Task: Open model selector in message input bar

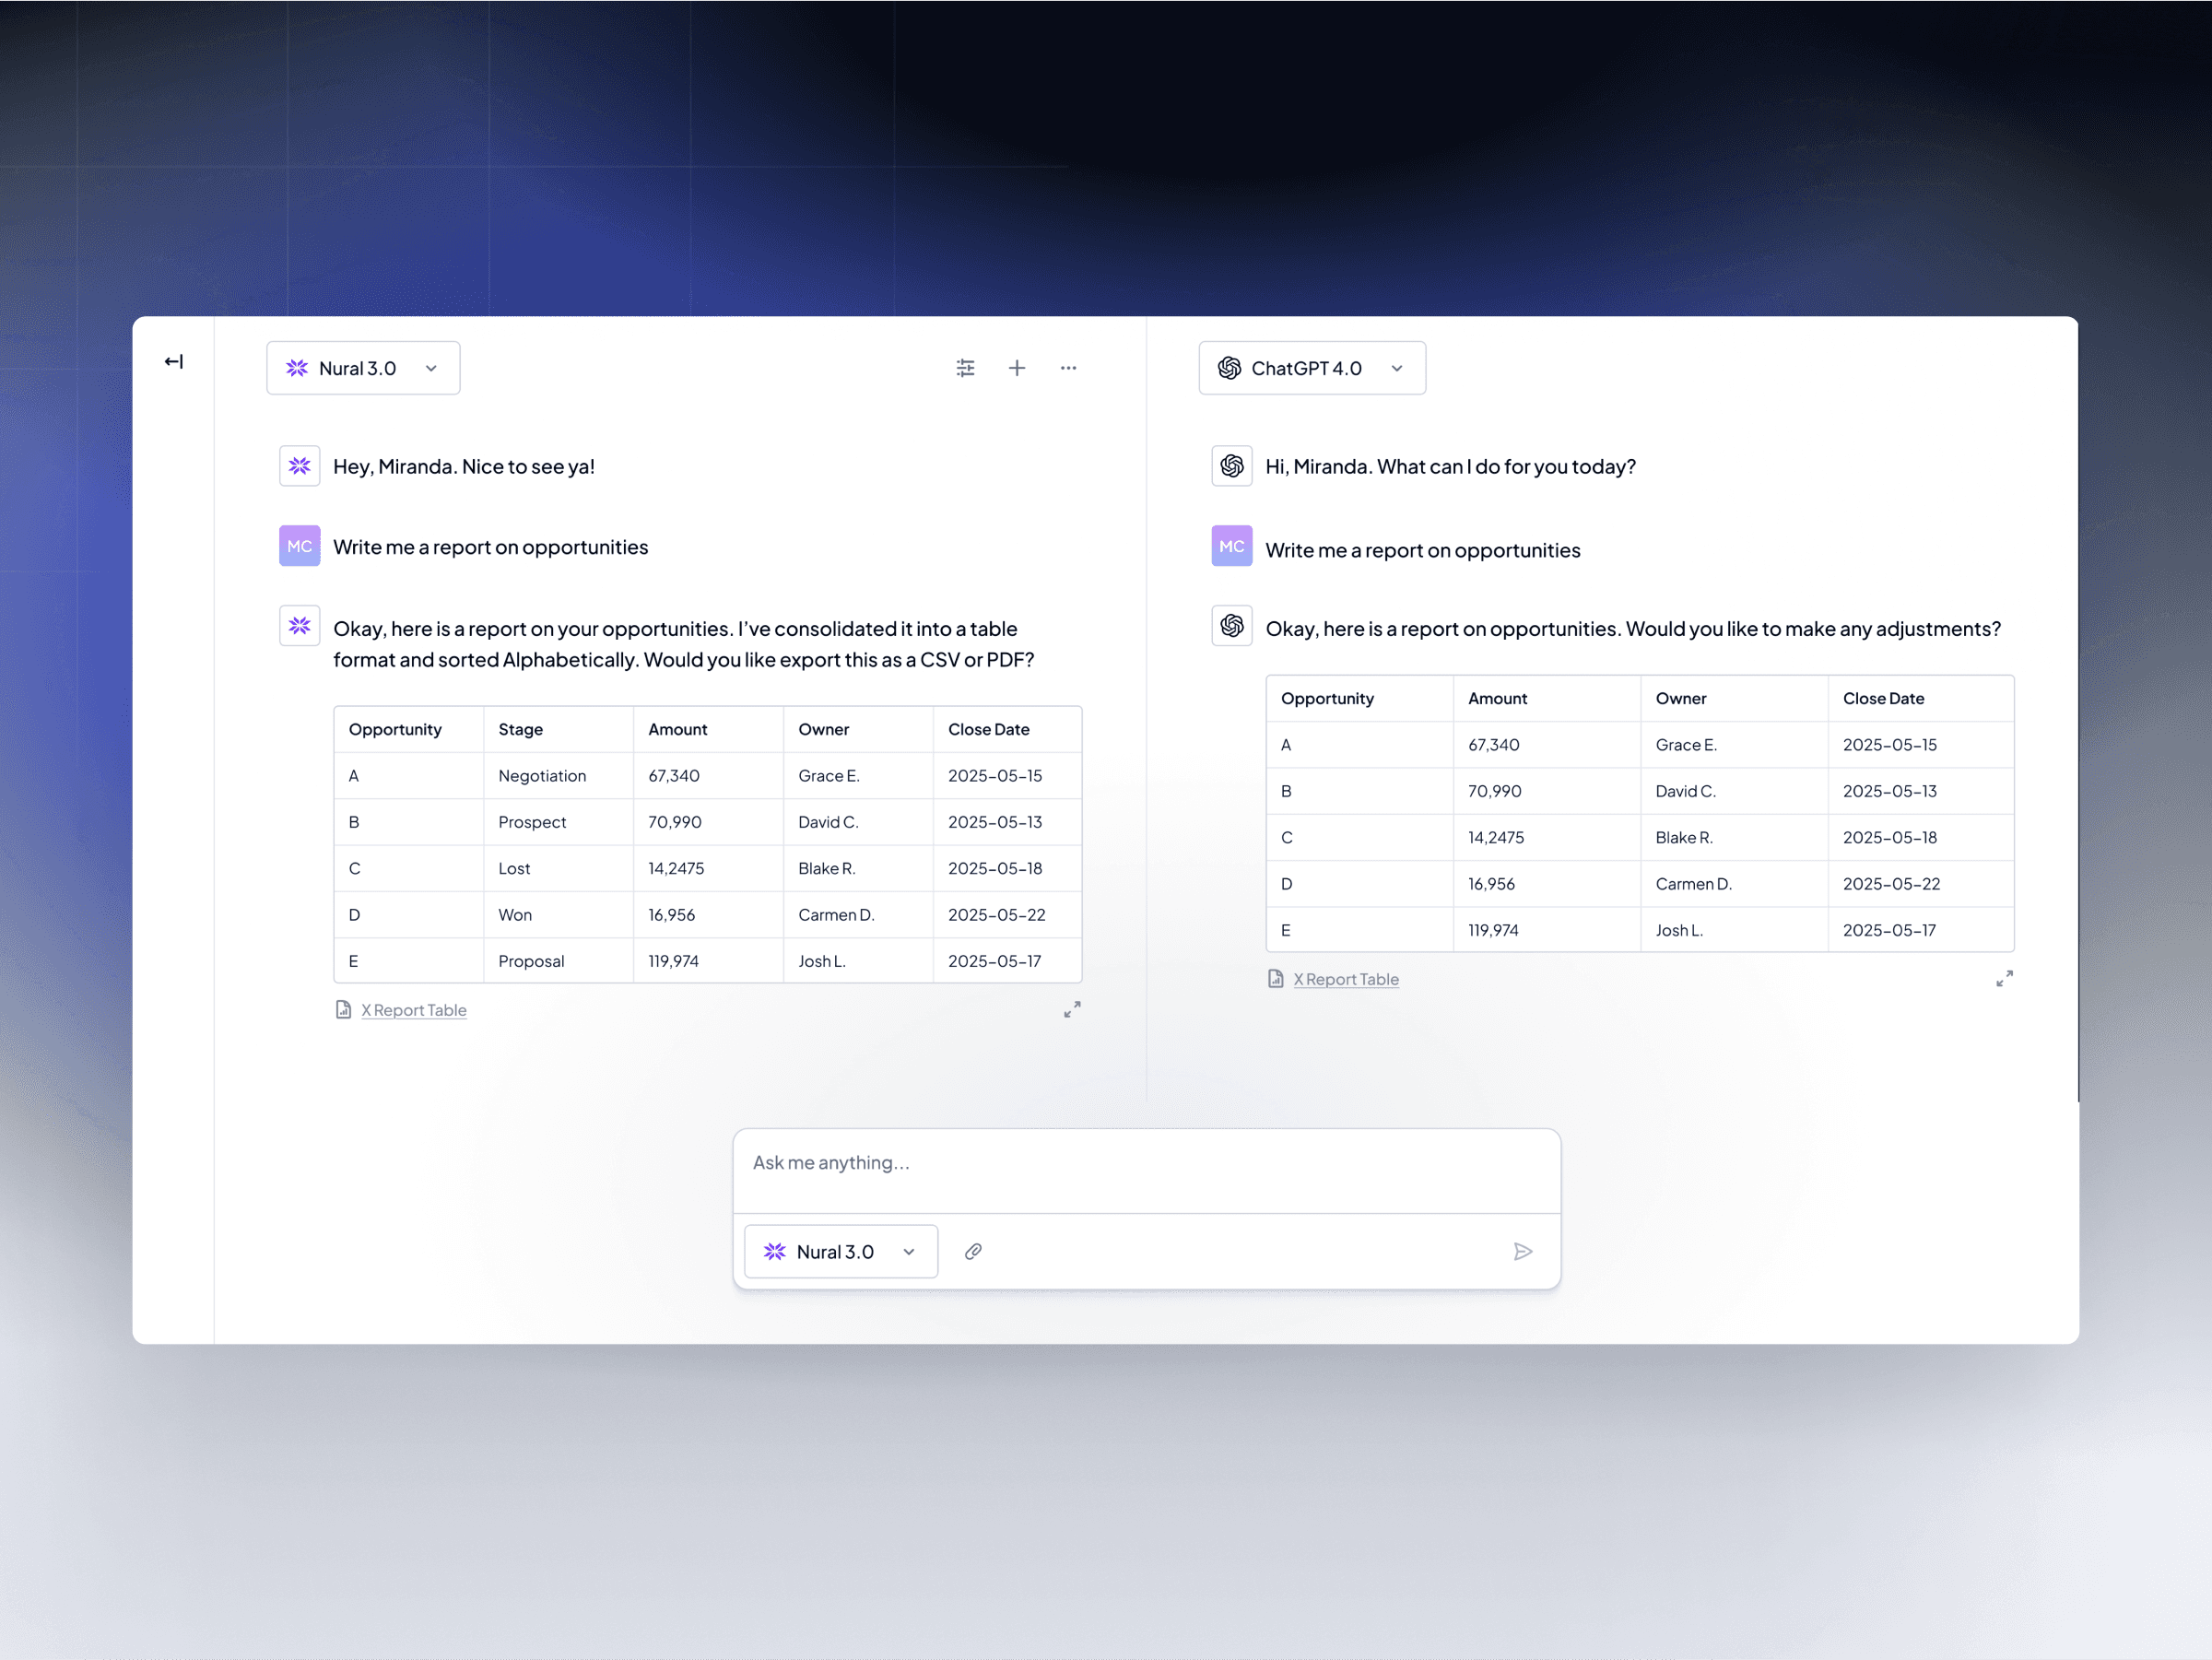Action: (840, 1251)
